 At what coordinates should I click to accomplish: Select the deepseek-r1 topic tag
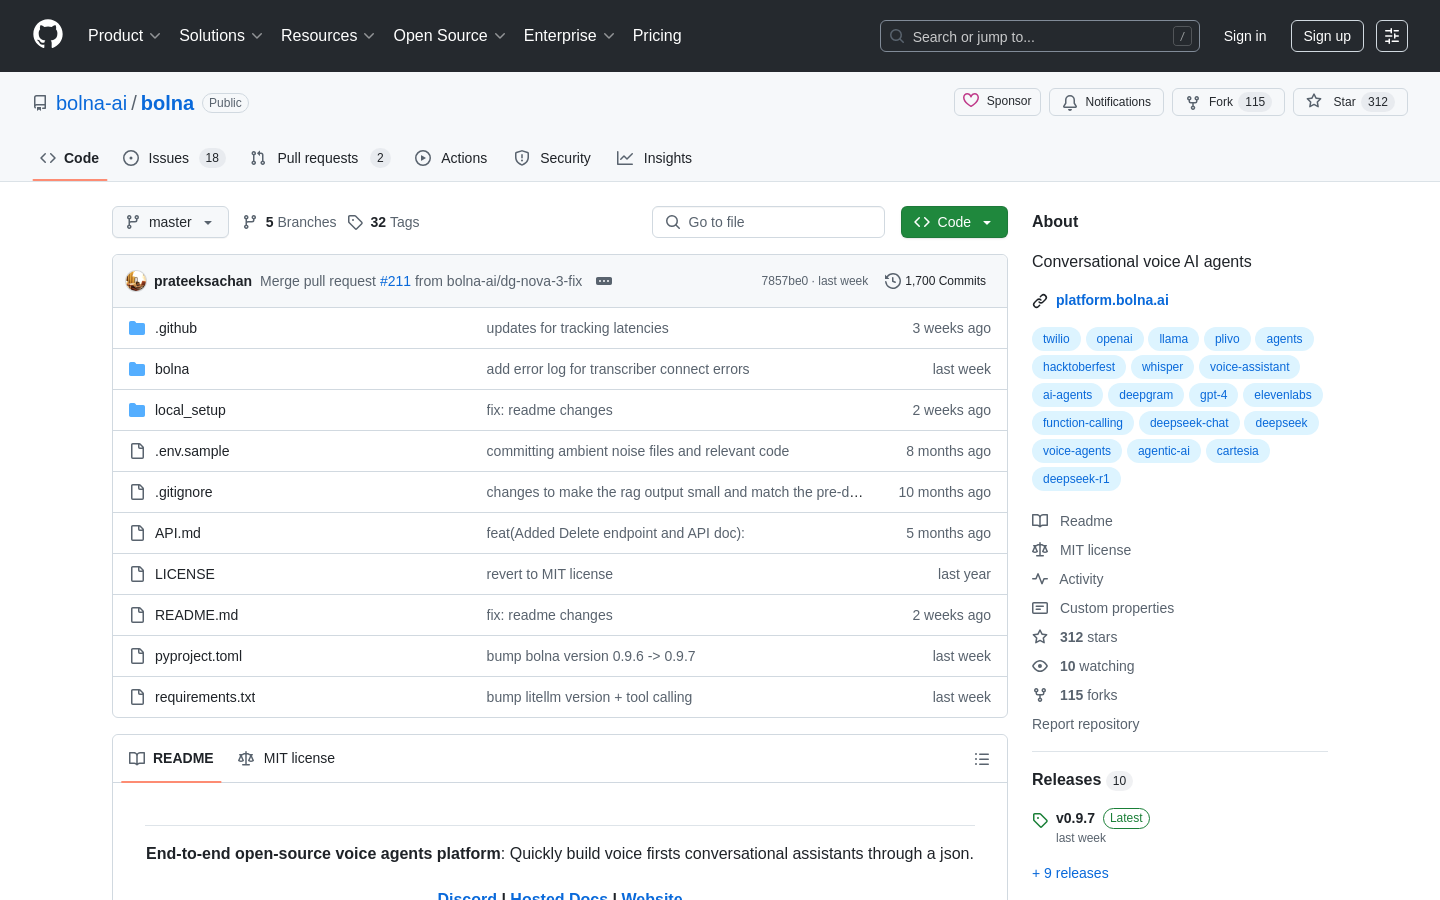(x=1076, y=479)
